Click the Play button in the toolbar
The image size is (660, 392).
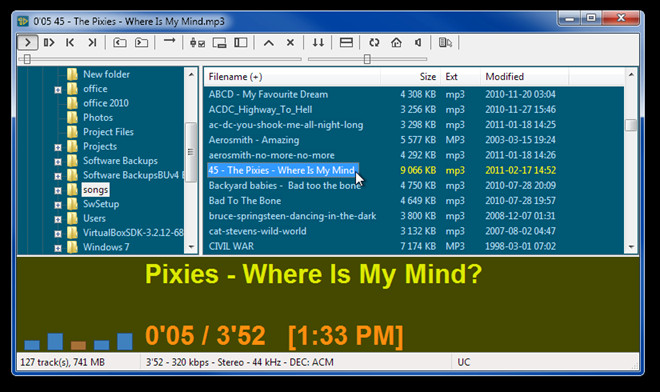tap(28, 43)
